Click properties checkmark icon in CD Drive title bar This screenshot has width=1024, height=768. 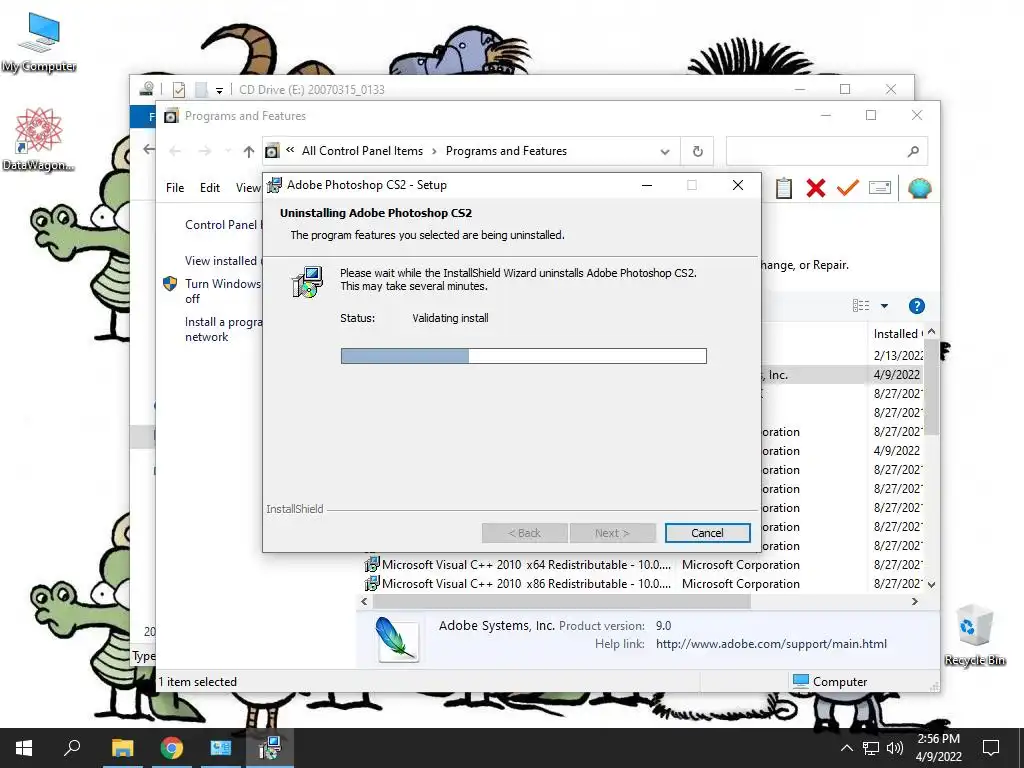[x=179, y=89]
